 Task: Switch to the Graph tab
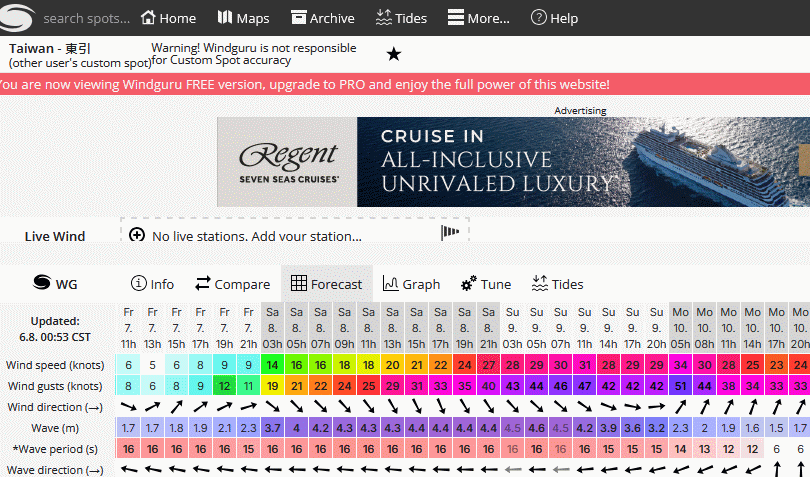411,284
